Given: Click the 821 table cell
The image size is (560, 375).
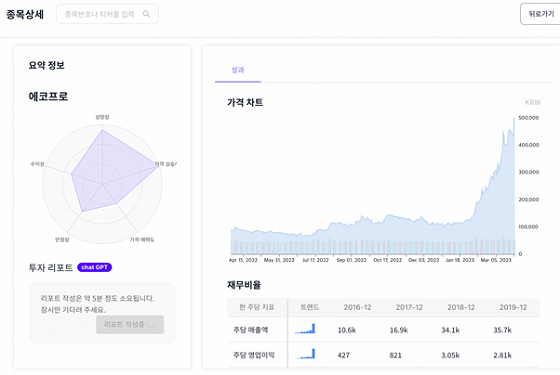Looking at the screenshot, I should (x=395, y=355).
